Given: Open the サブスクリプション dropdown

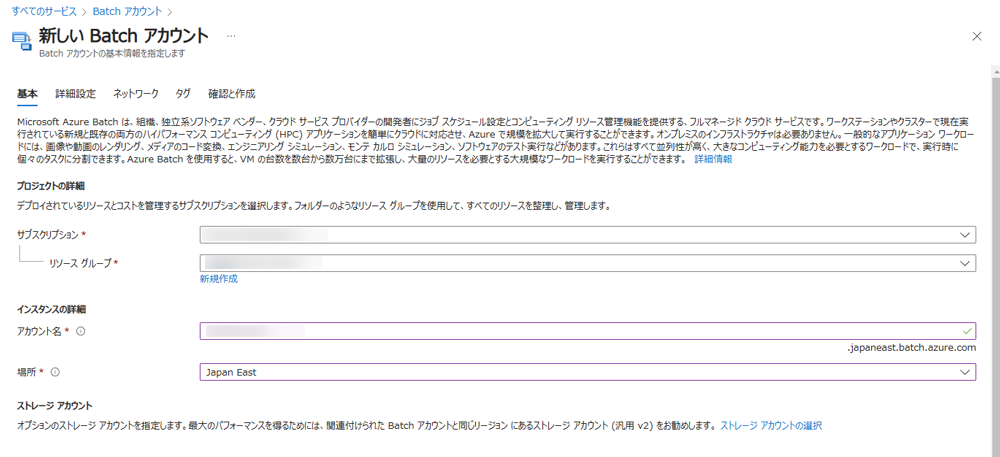Looking at the screenshot, I should 587,235.
